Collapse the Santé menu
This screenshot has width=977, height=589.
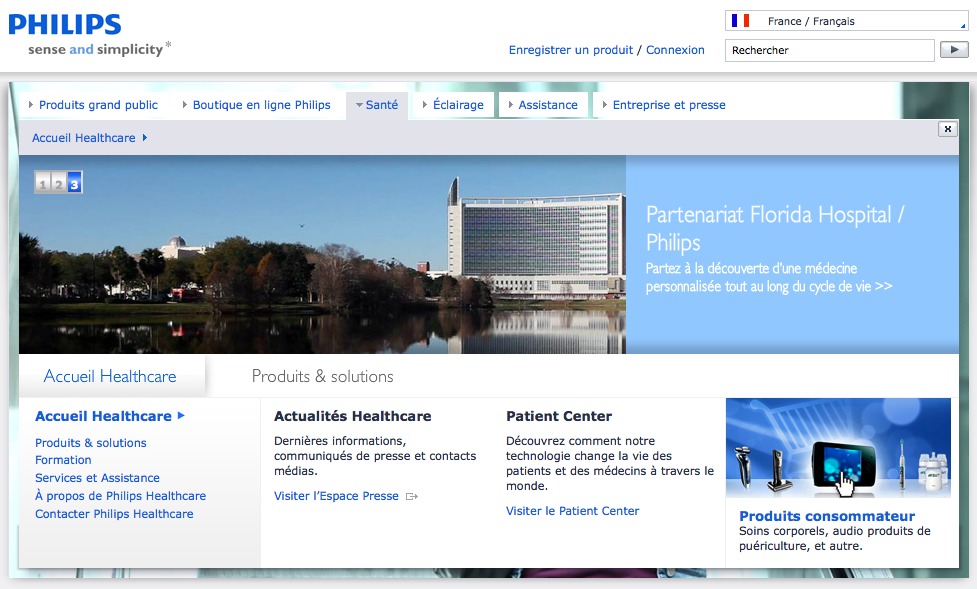[377, 105]
